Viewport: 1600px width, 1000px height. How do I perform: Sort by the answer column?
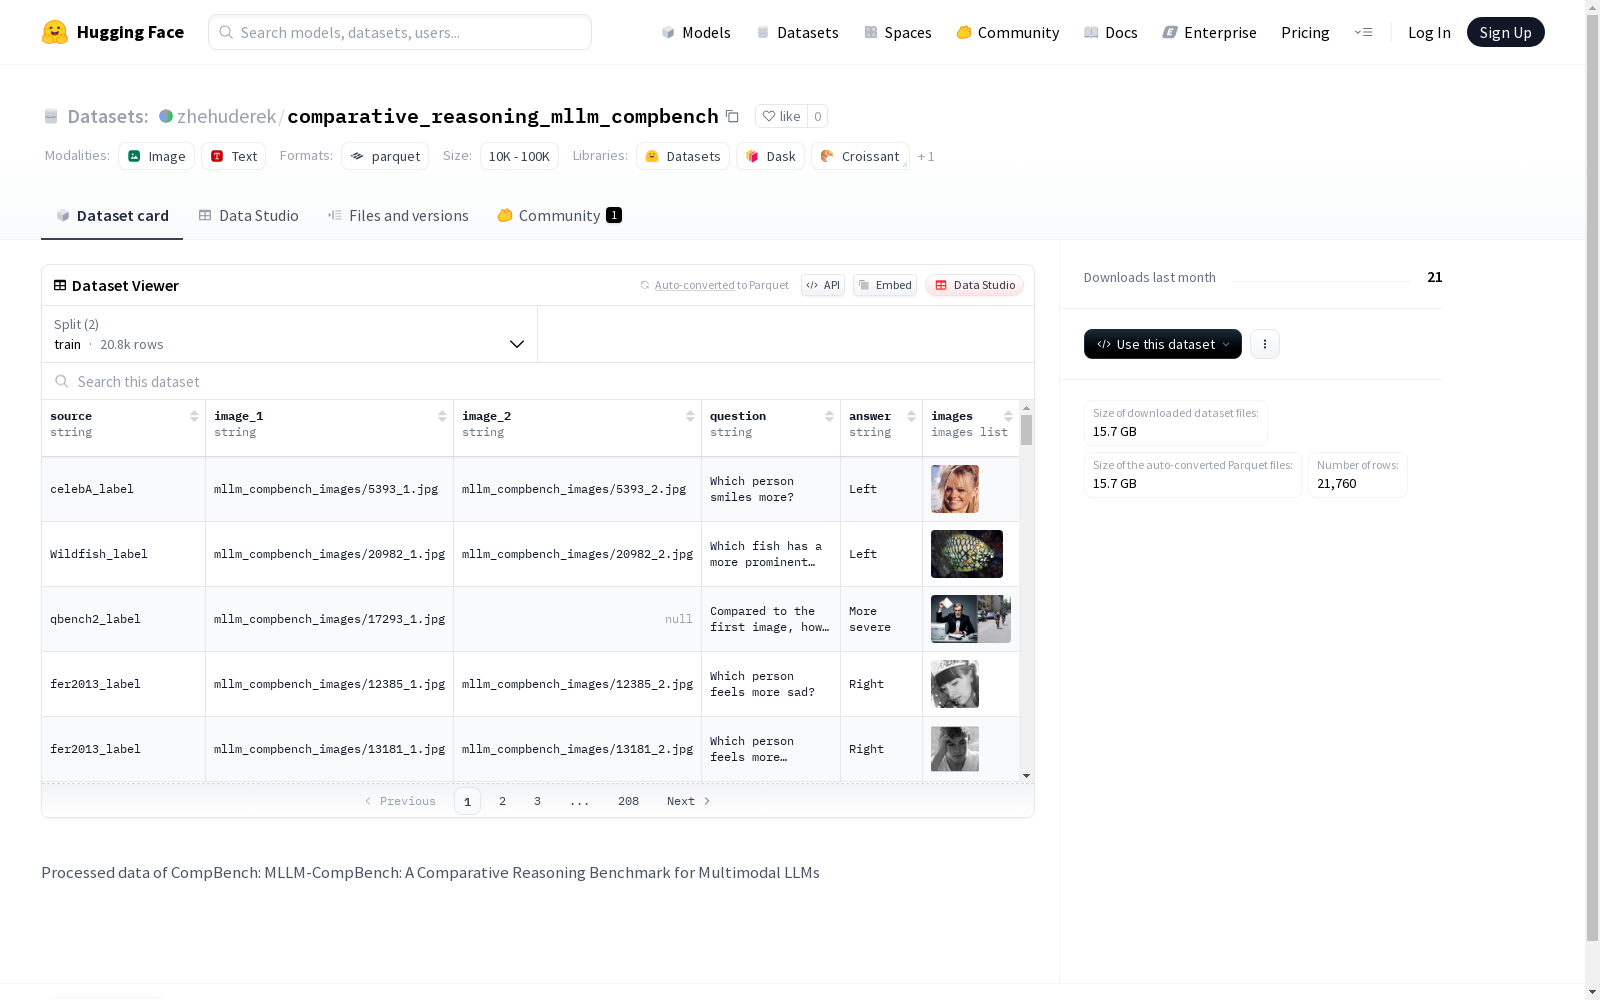(911, 416)
